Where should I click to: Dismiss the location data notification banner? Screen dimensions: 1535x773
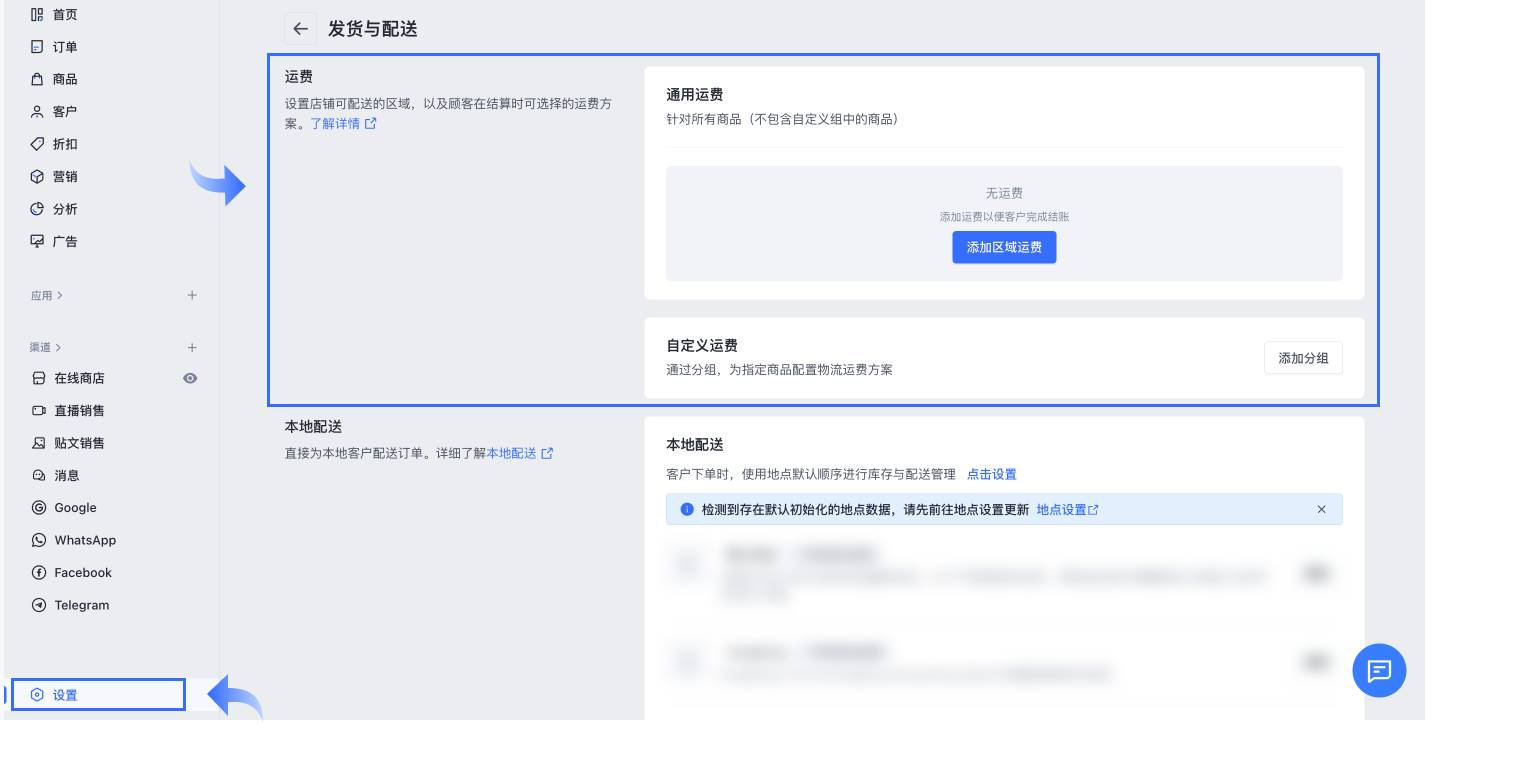click(x=1321, y=509)
